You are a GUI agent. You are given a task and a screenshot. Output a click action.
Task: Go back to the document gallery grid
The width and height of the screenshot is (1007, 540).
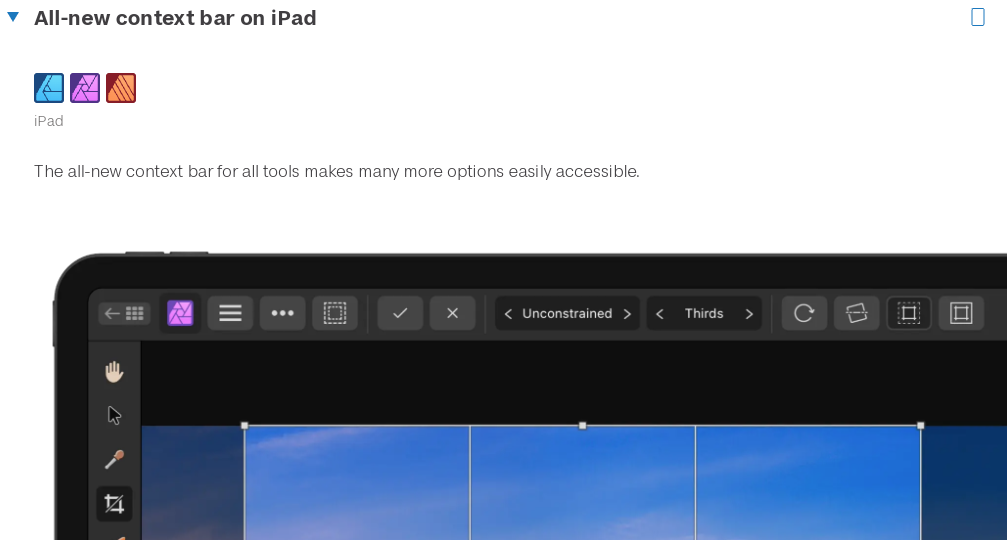(x=125, y=313)
